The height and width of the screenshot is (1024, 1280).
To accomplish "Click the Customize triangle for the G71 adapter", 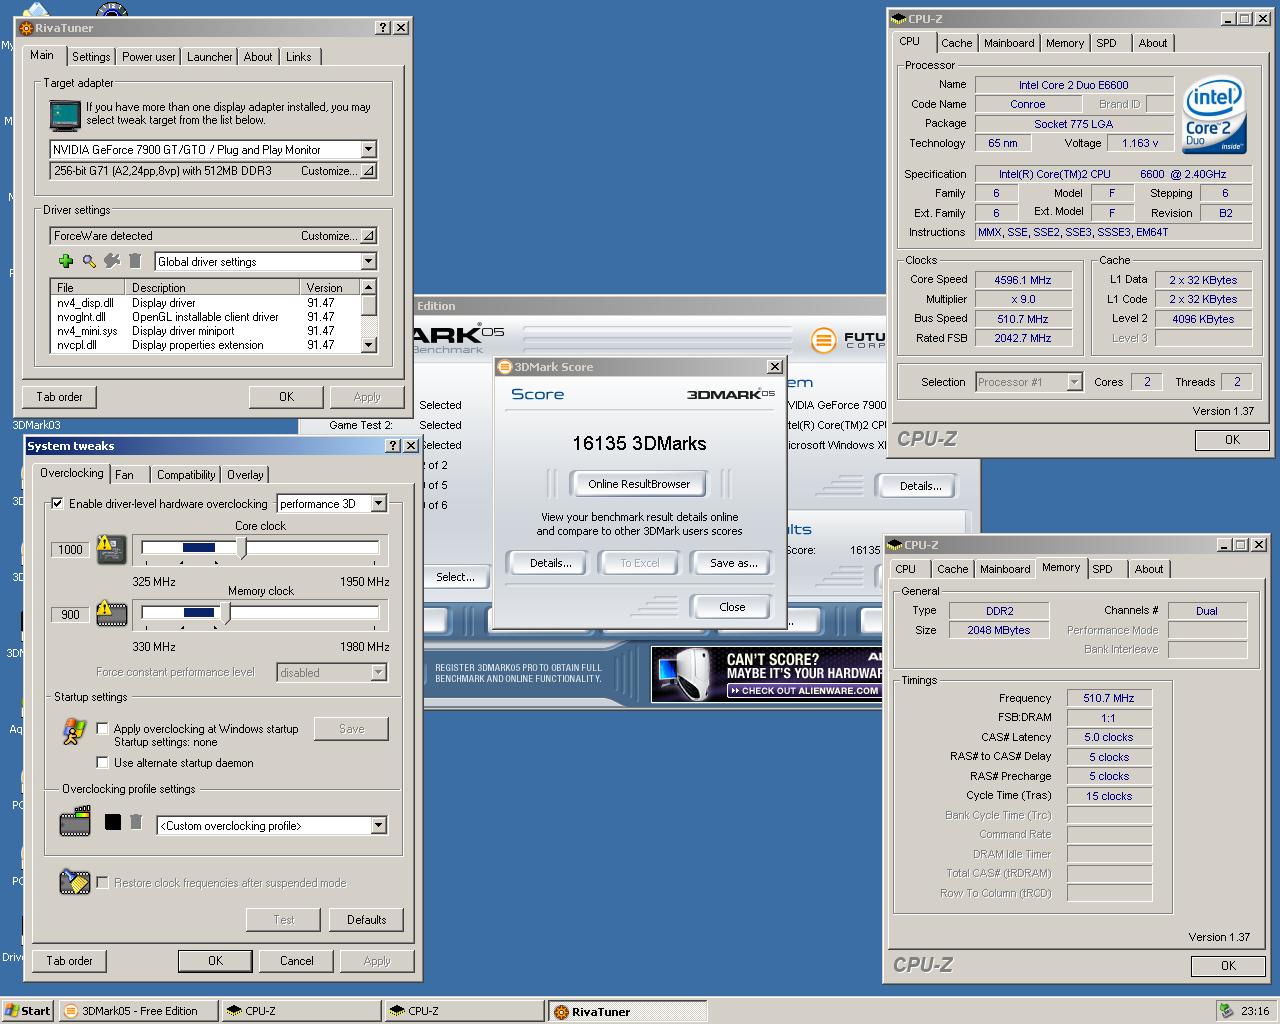I will tap(369, 171).
